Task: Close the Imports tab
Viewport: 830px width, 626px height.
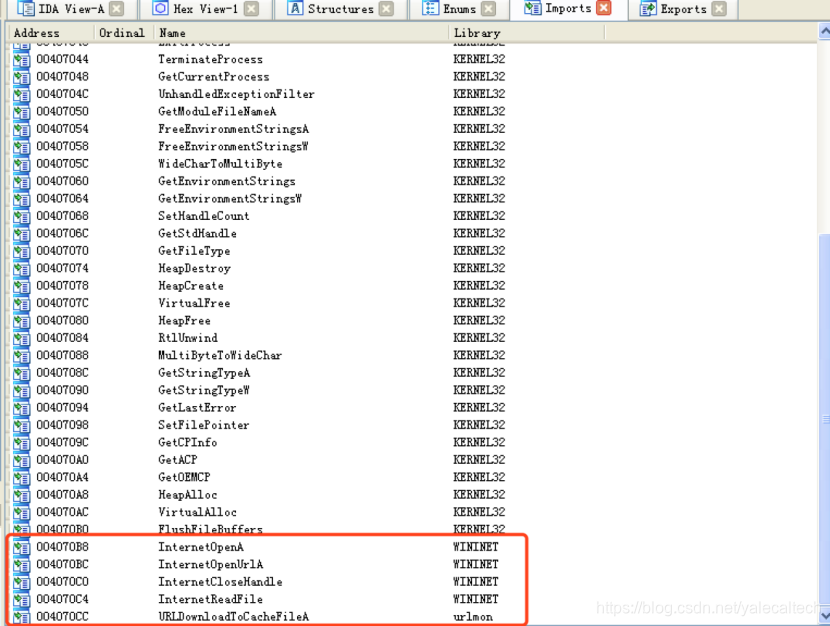Action: 603,8
